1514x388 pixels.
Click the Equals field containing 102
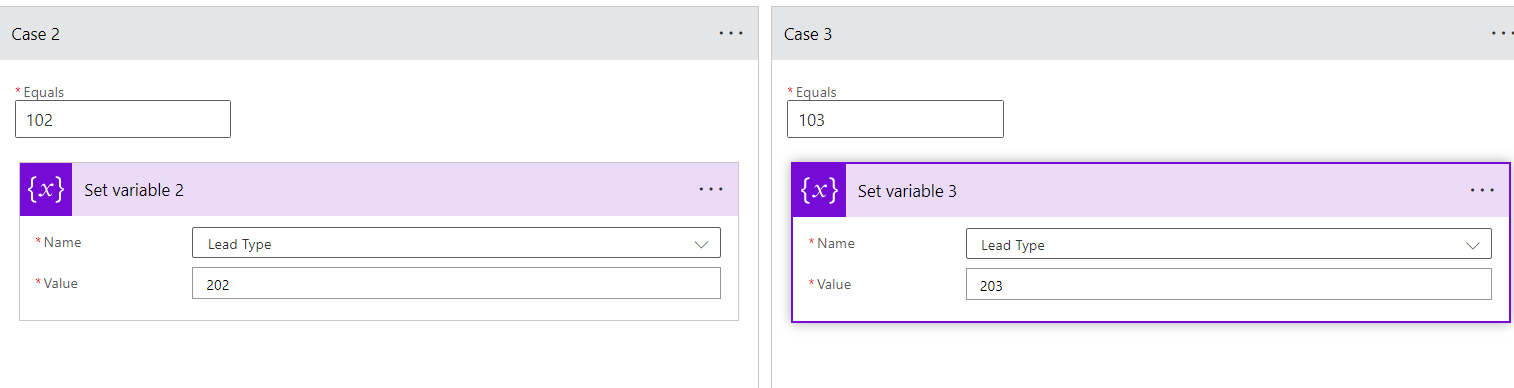click(123, 119)
